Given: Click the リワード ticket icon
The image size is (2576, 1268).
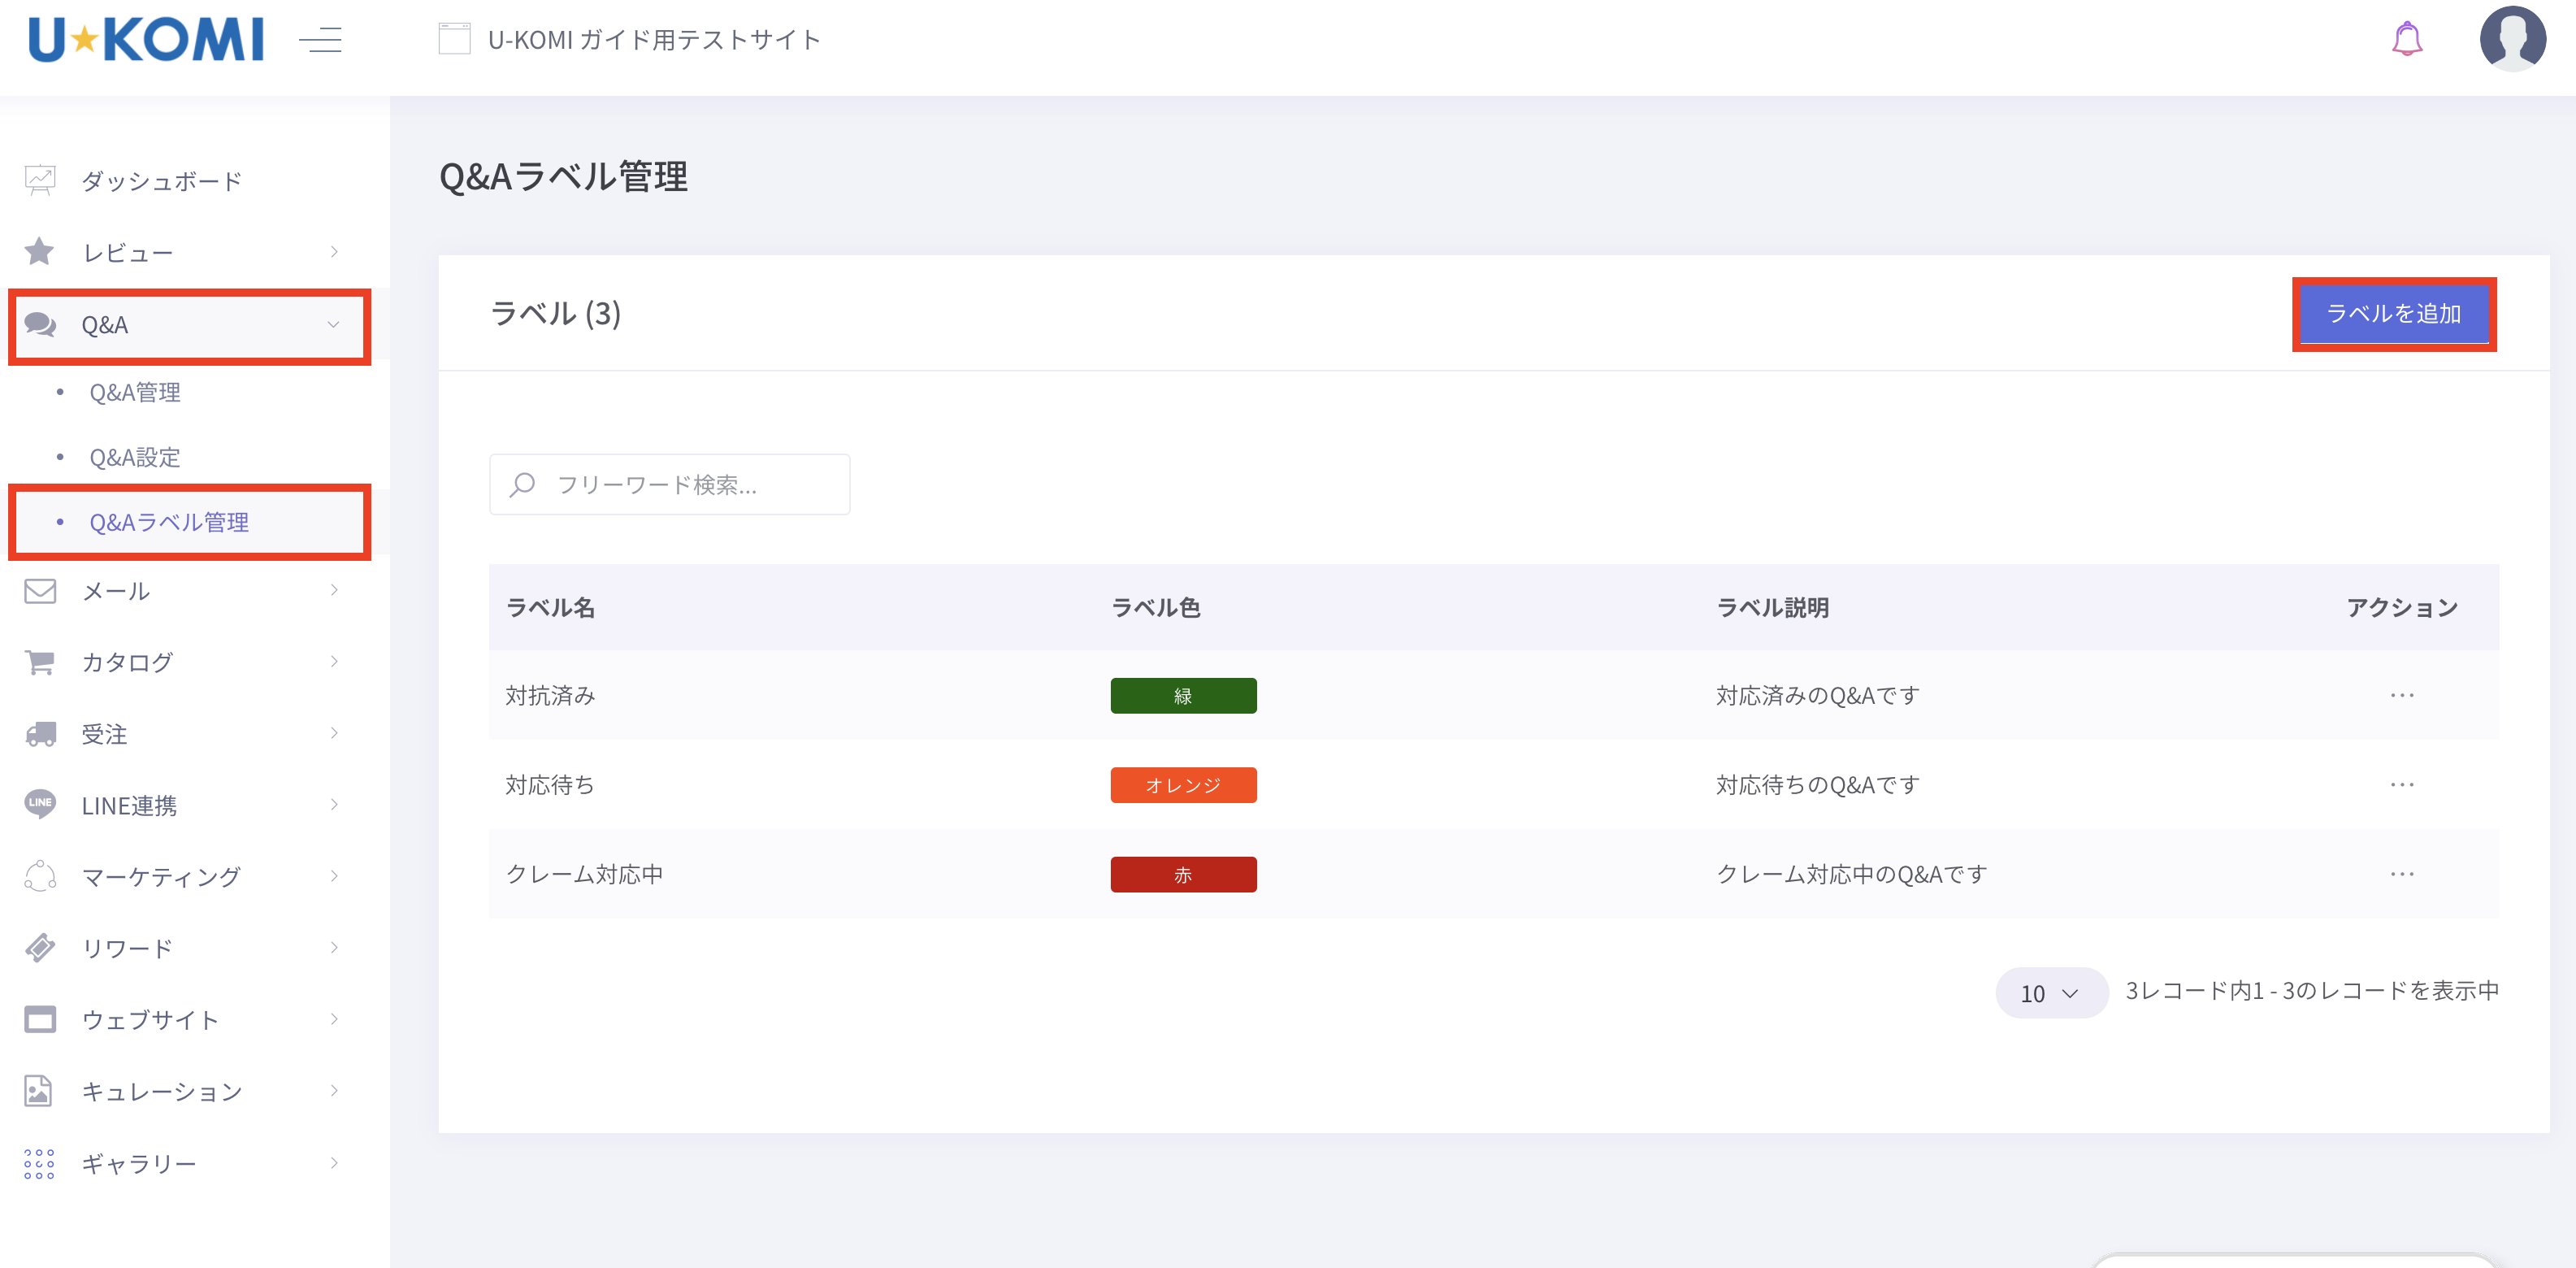Looking at the screenshot, I should (x=40, y=947).
